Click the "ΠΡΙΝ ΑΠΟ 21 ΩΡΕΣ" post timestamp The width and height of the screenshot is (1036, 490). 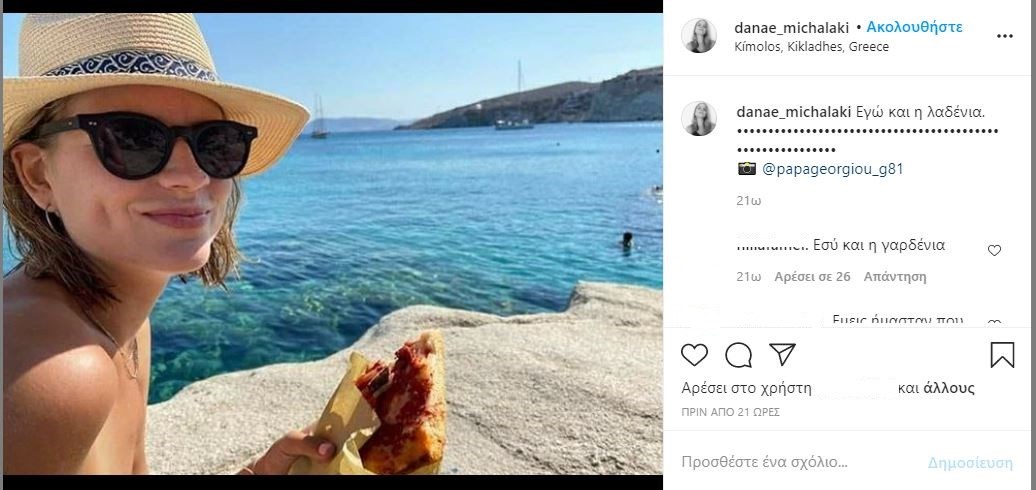pos(730,412)
